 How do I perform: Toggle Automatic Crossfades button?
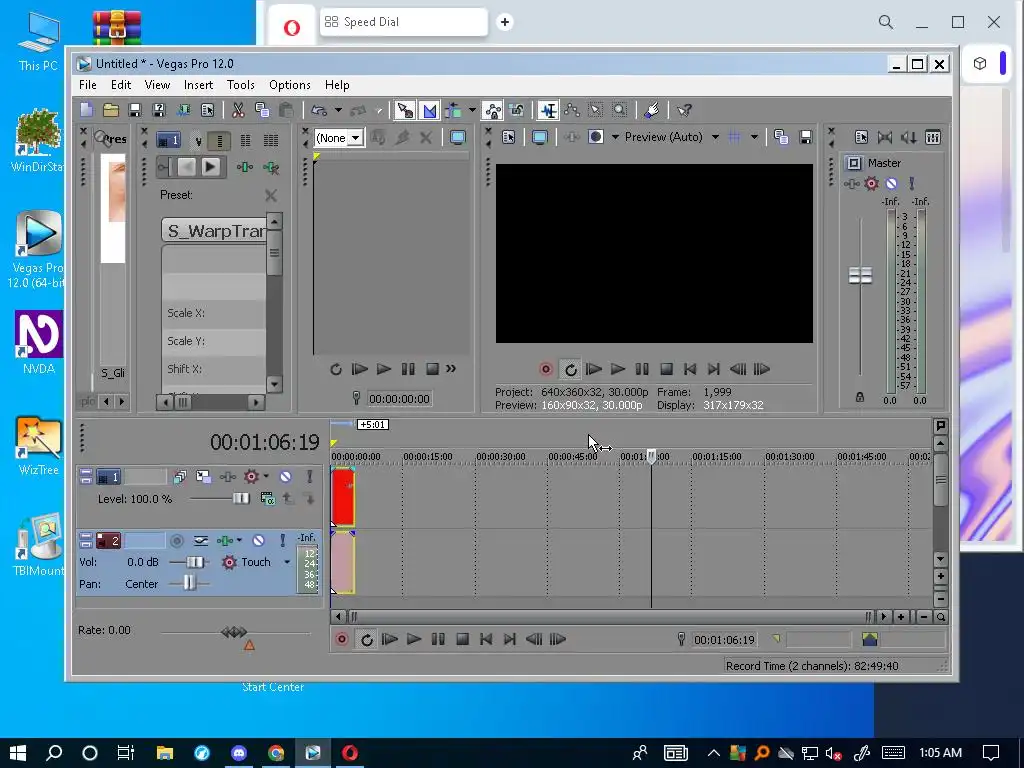click(429, 110)
